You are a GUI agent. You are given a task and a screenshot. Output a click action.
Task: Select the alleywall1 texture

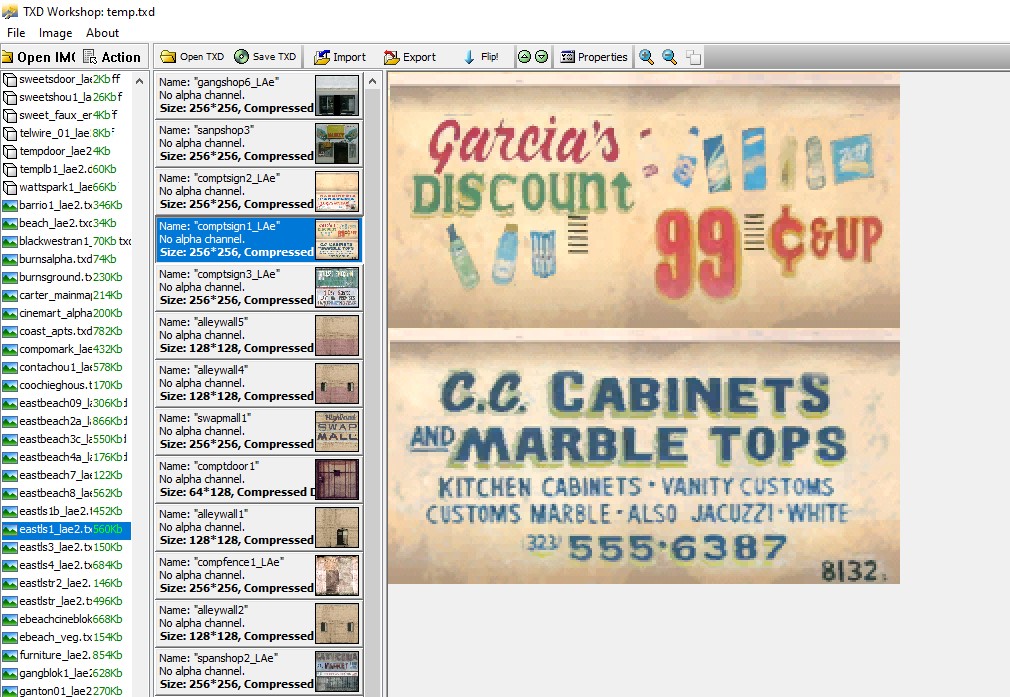[258, 527]
